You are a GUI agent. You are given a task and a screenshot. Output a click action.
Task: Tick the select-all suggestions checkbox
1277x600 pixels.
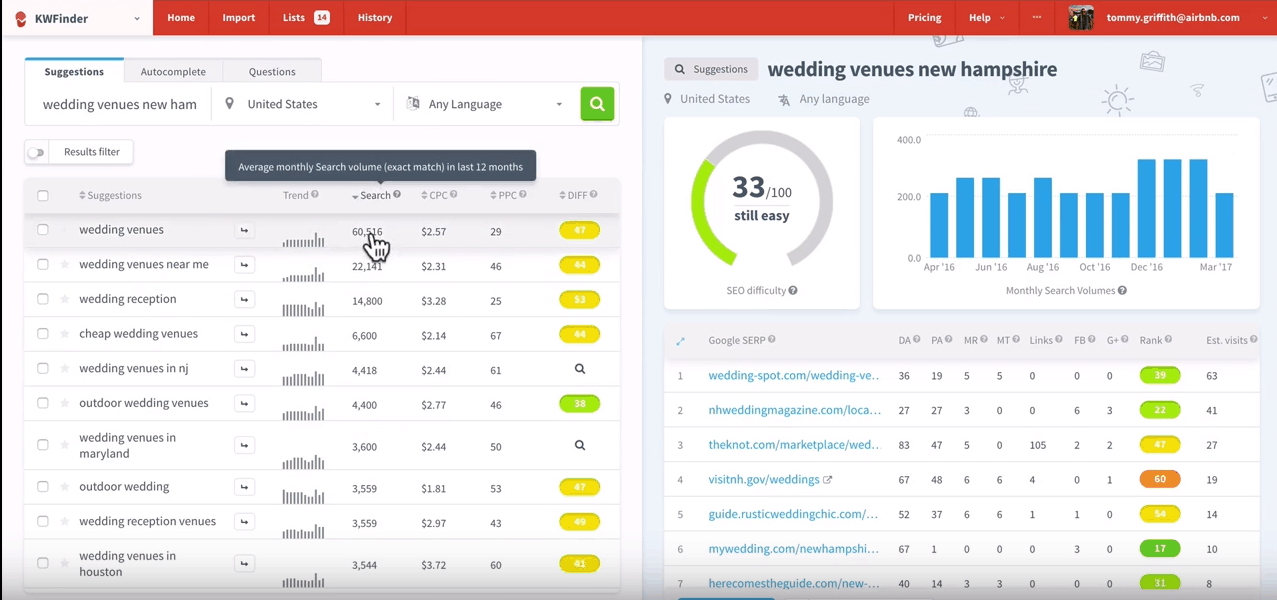[43, 196]
